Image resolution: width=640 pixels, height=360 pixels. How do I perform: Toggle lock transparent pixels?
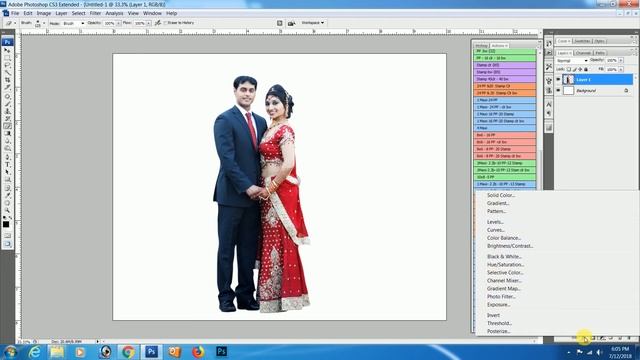coord(569,69)
